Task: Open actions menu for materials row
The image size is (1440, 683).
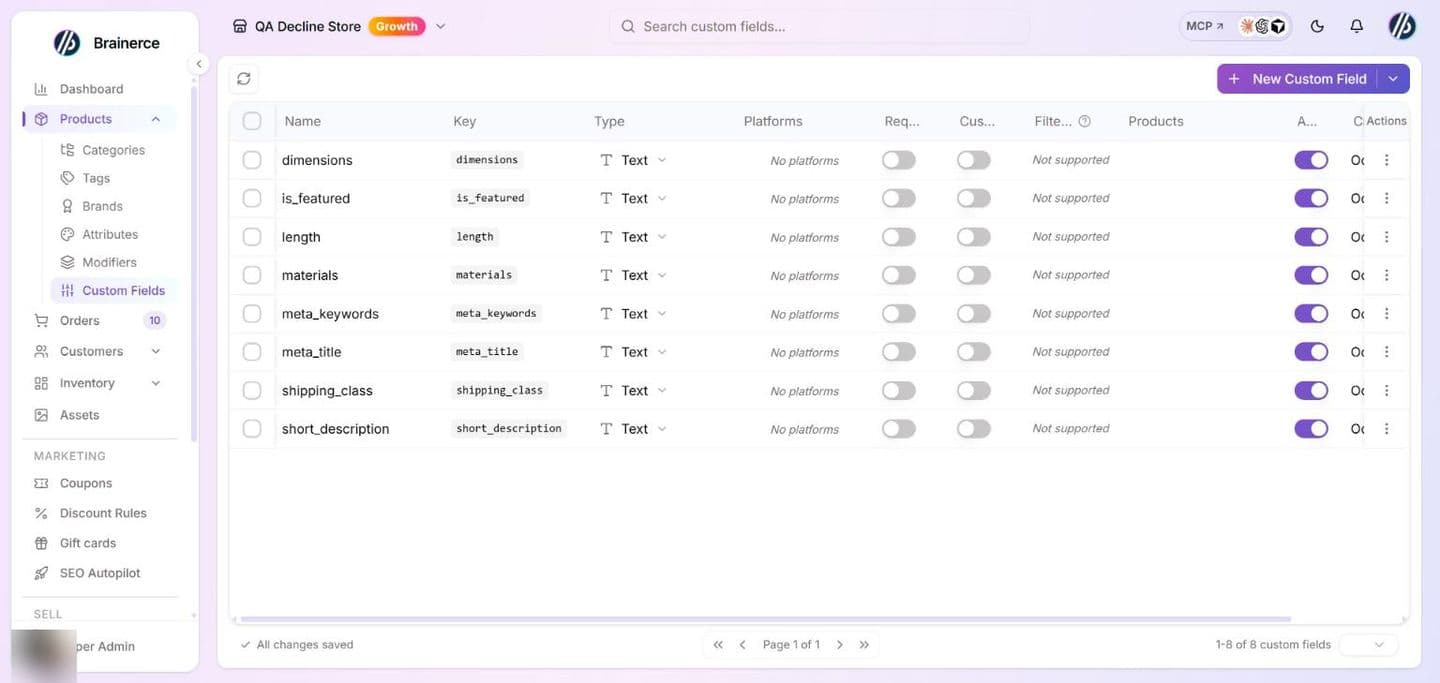Action: 1386,275
